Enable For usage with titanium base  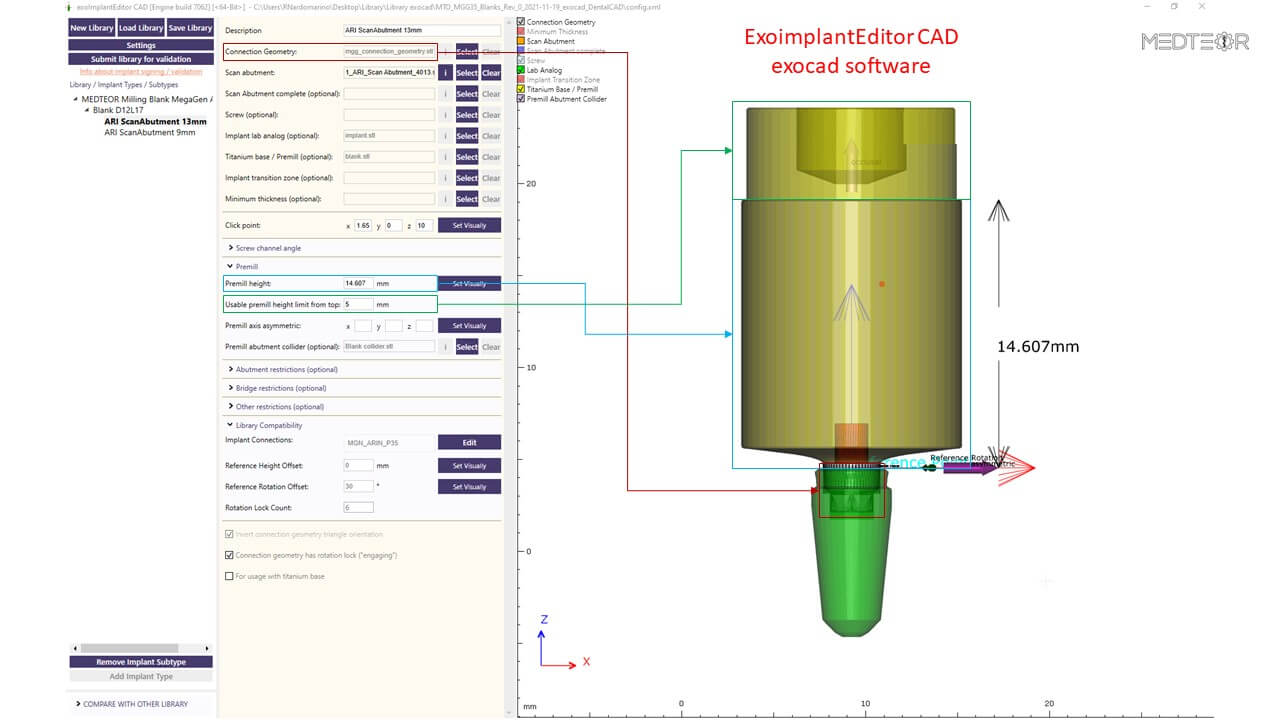point(229,576)
